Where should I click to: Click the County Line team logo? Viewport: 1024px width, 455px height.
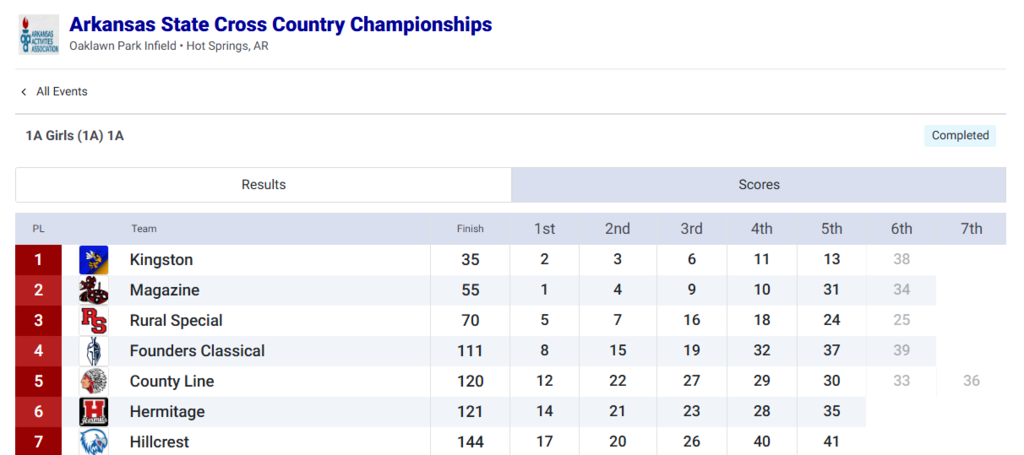point(94,381)
